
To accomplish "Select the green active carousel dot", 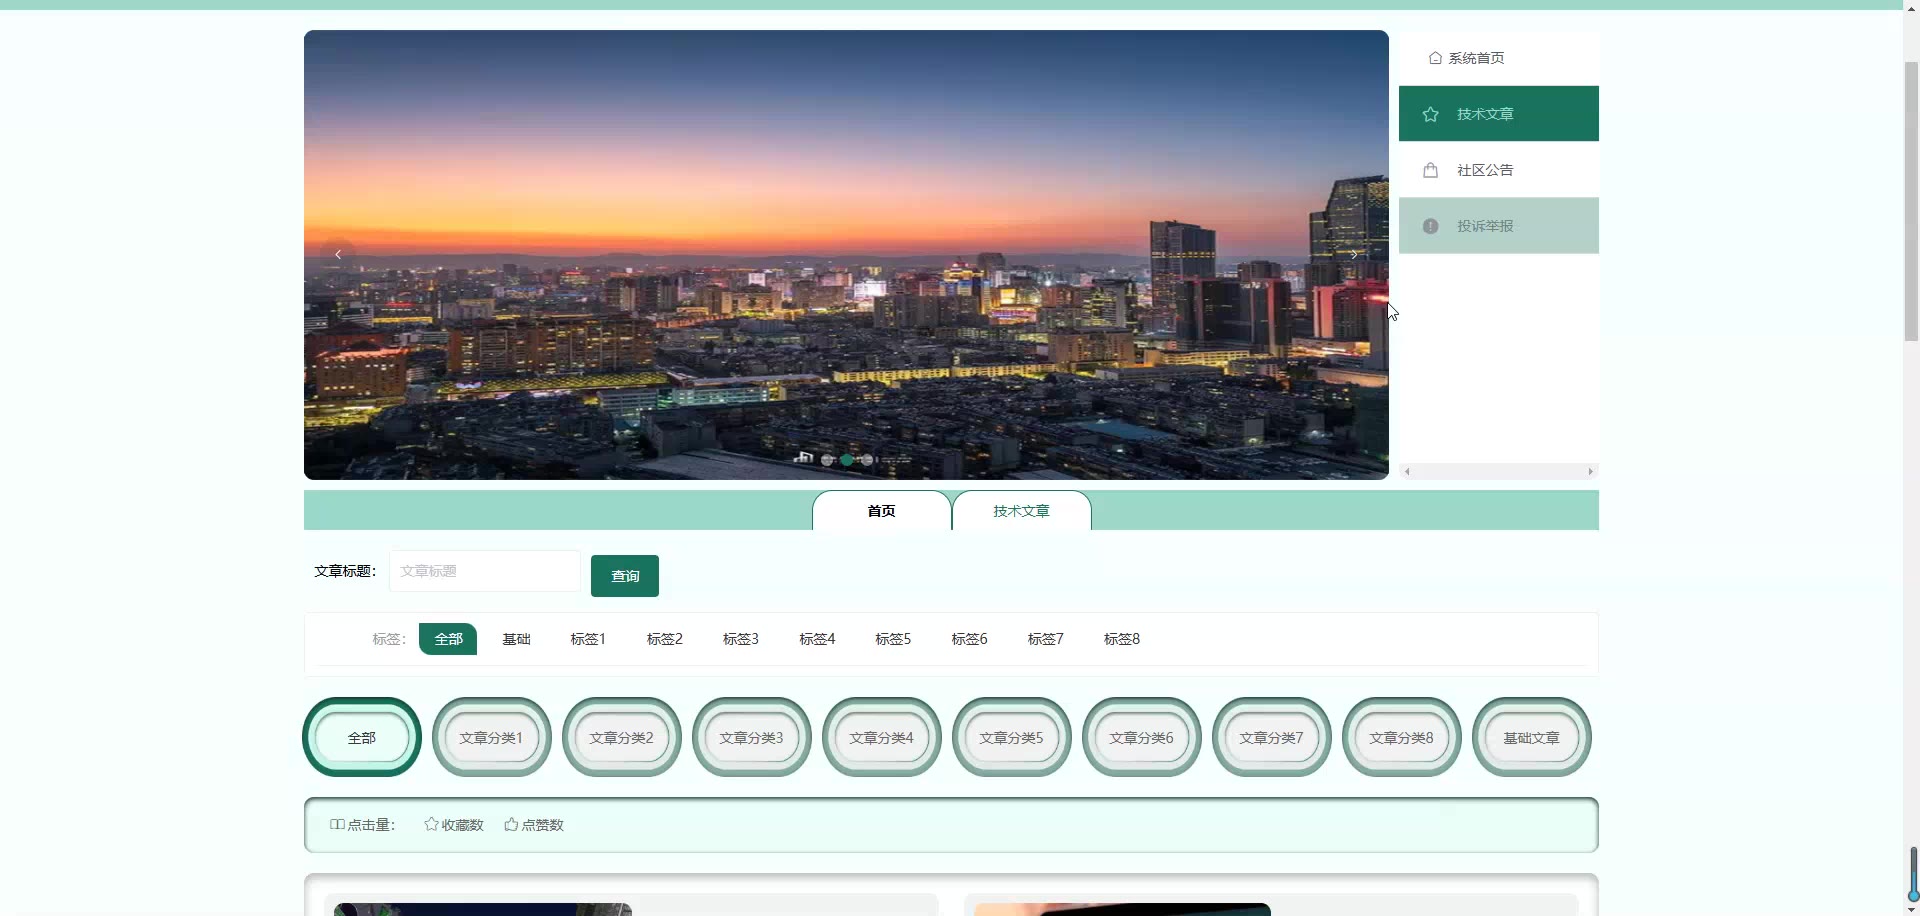I will pos(847,460).
